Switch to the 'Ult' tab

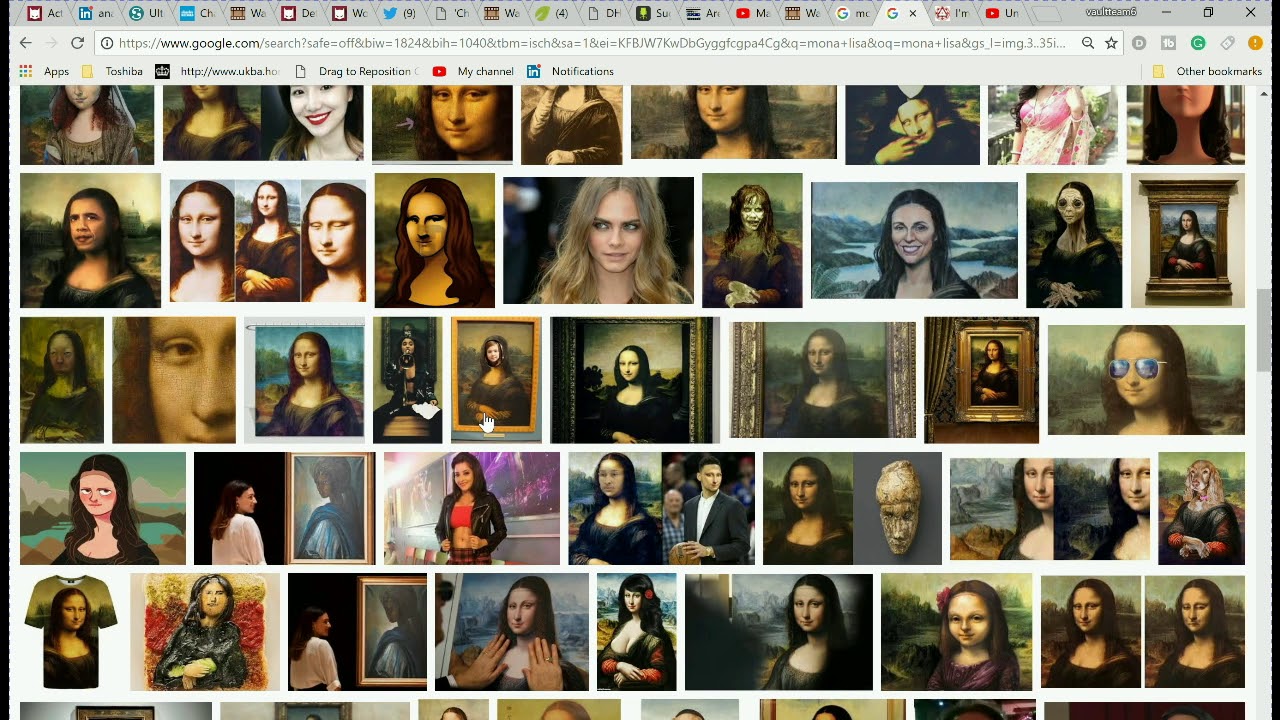pos(147,13)
